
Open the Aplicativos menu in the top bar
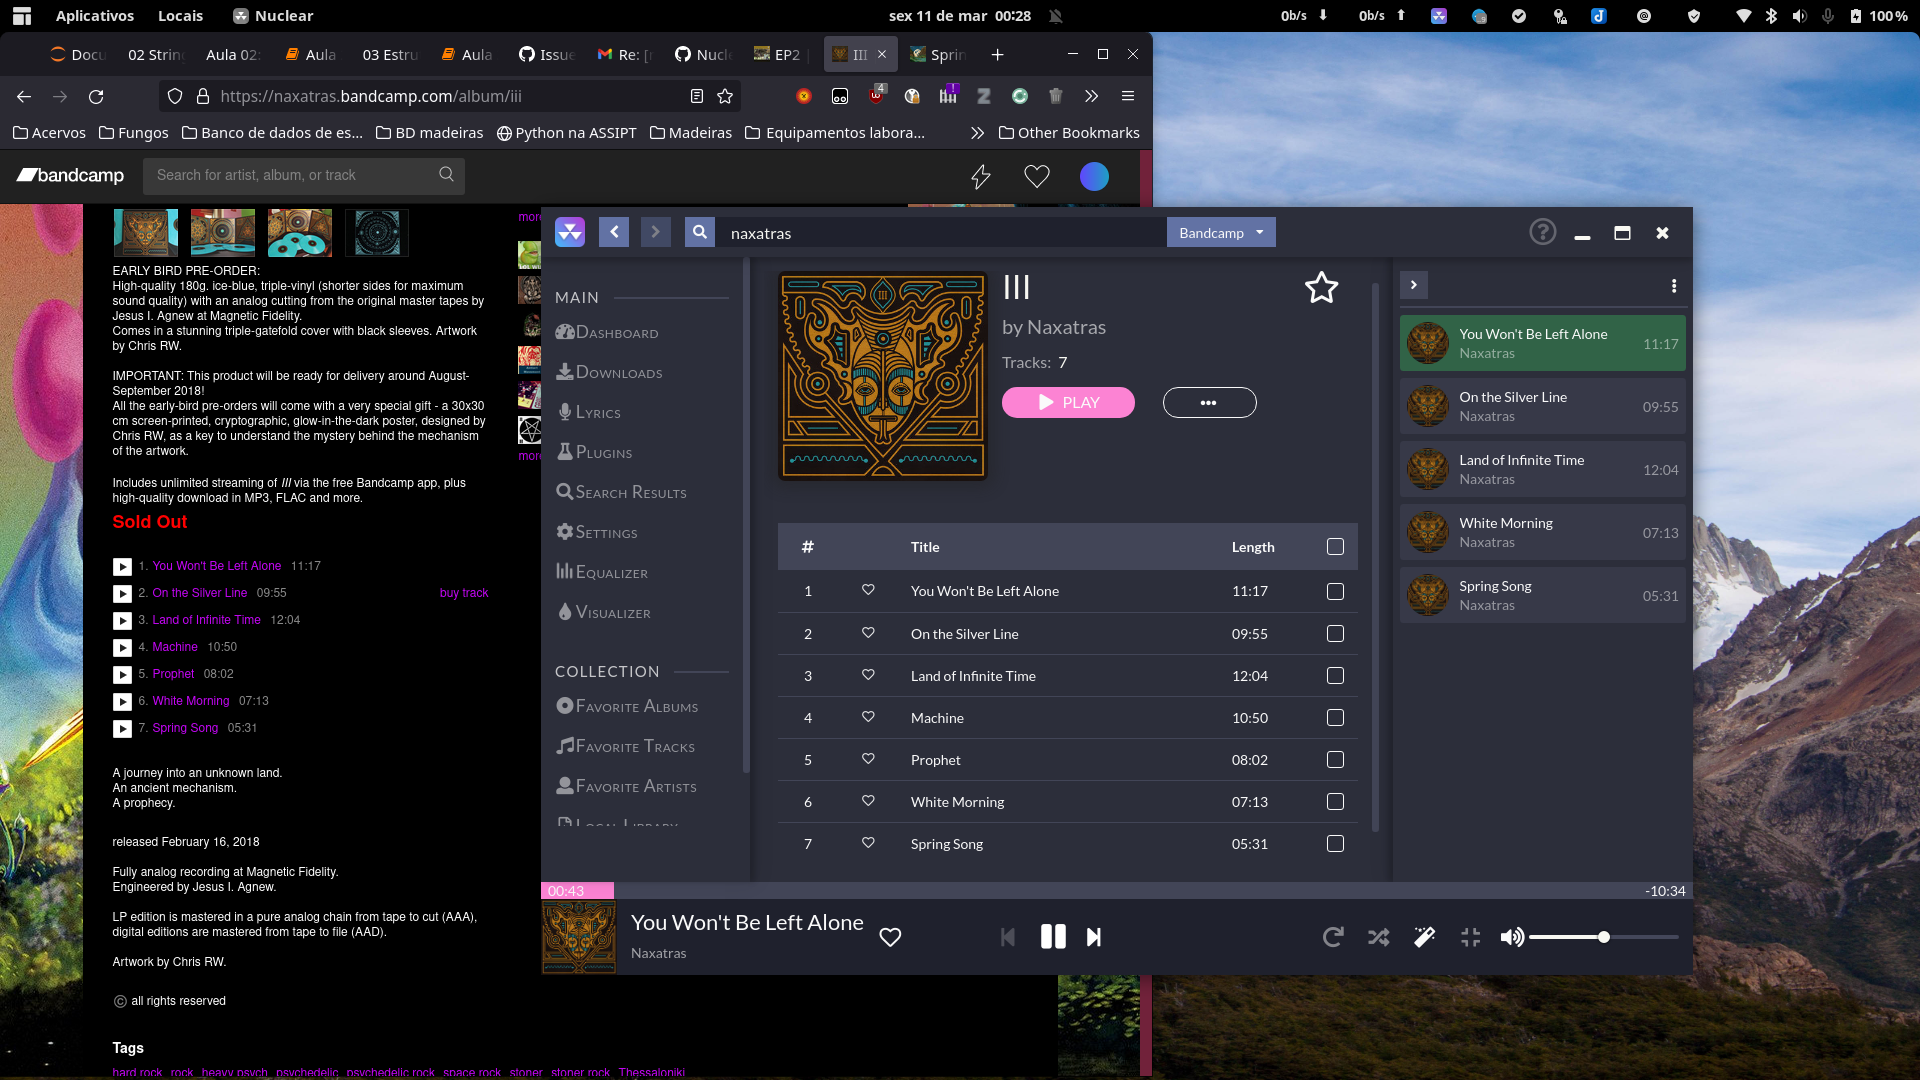94,15
